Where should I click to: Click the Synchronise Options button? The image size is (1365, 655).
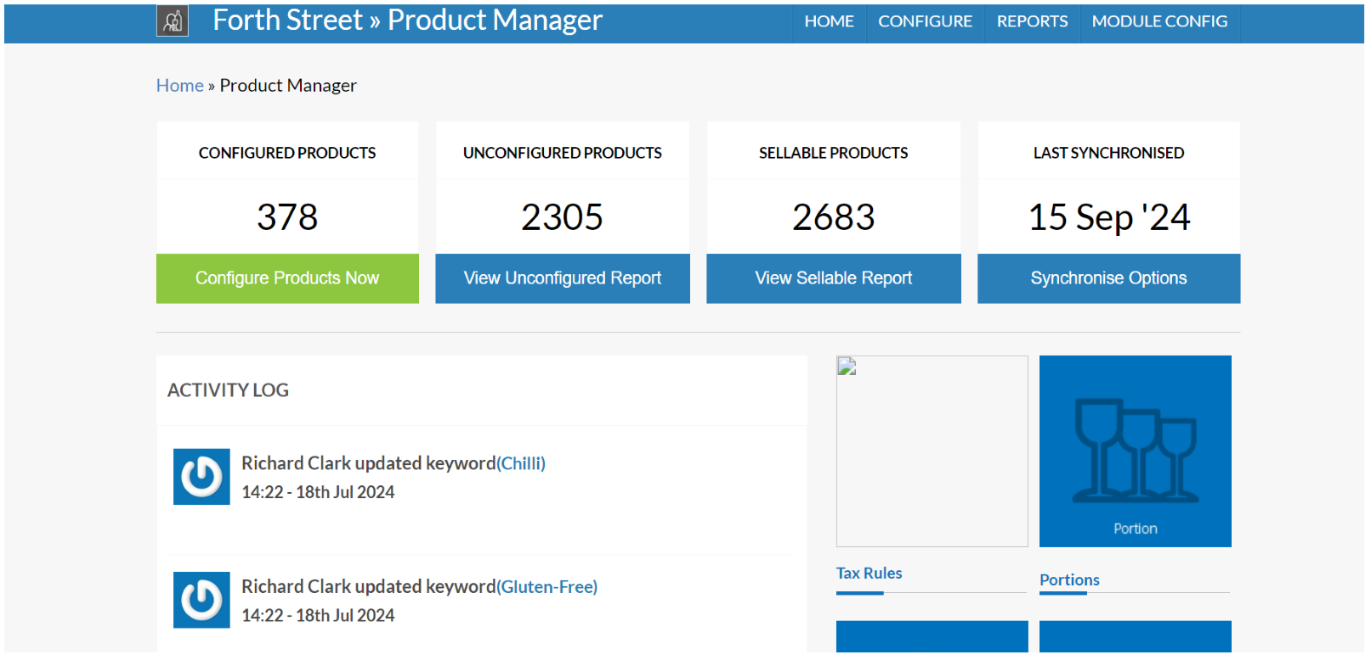click(1108, 278)
